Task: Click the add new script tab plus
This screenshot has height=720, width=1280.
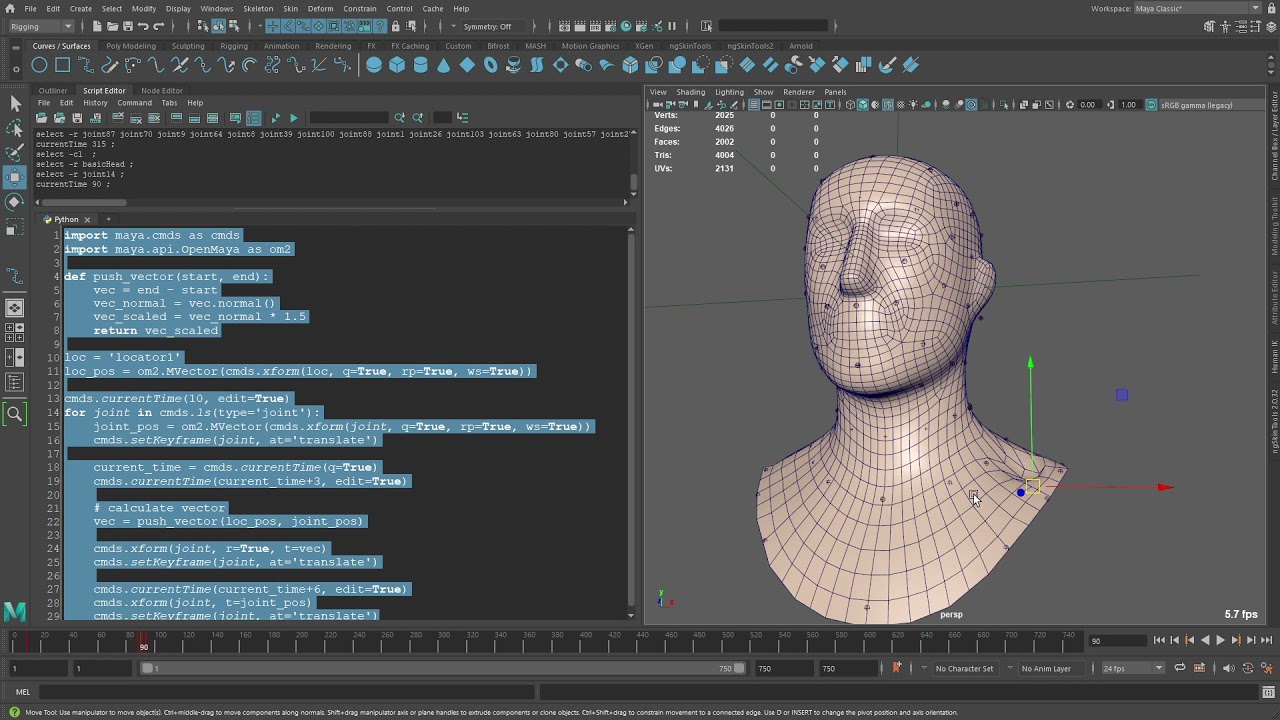Action: tap(108, 219)
